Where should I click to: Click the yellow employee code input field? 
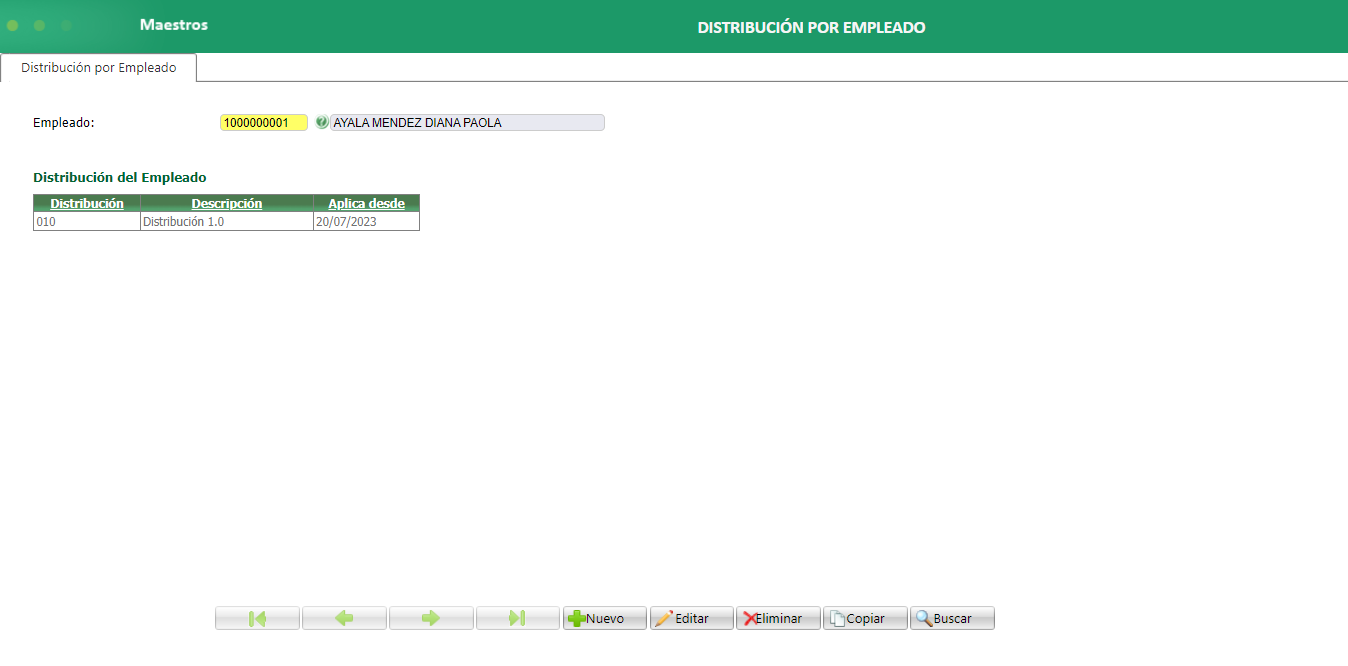[263, 122]
